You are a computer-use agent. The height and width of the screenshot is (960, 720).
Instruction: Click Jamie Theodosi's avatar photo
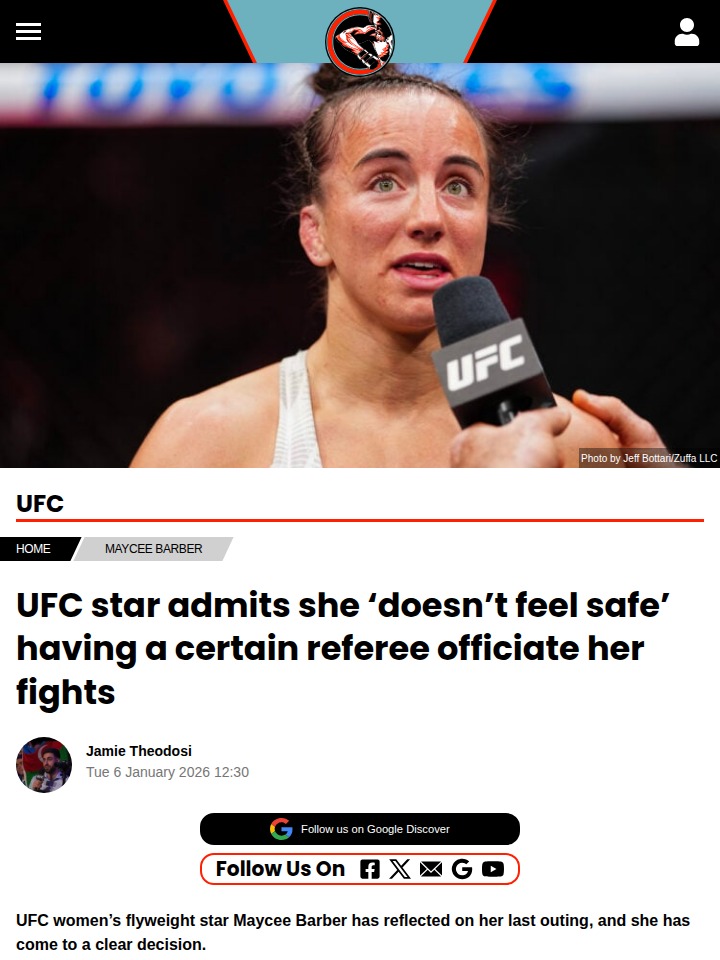[43, 765]
